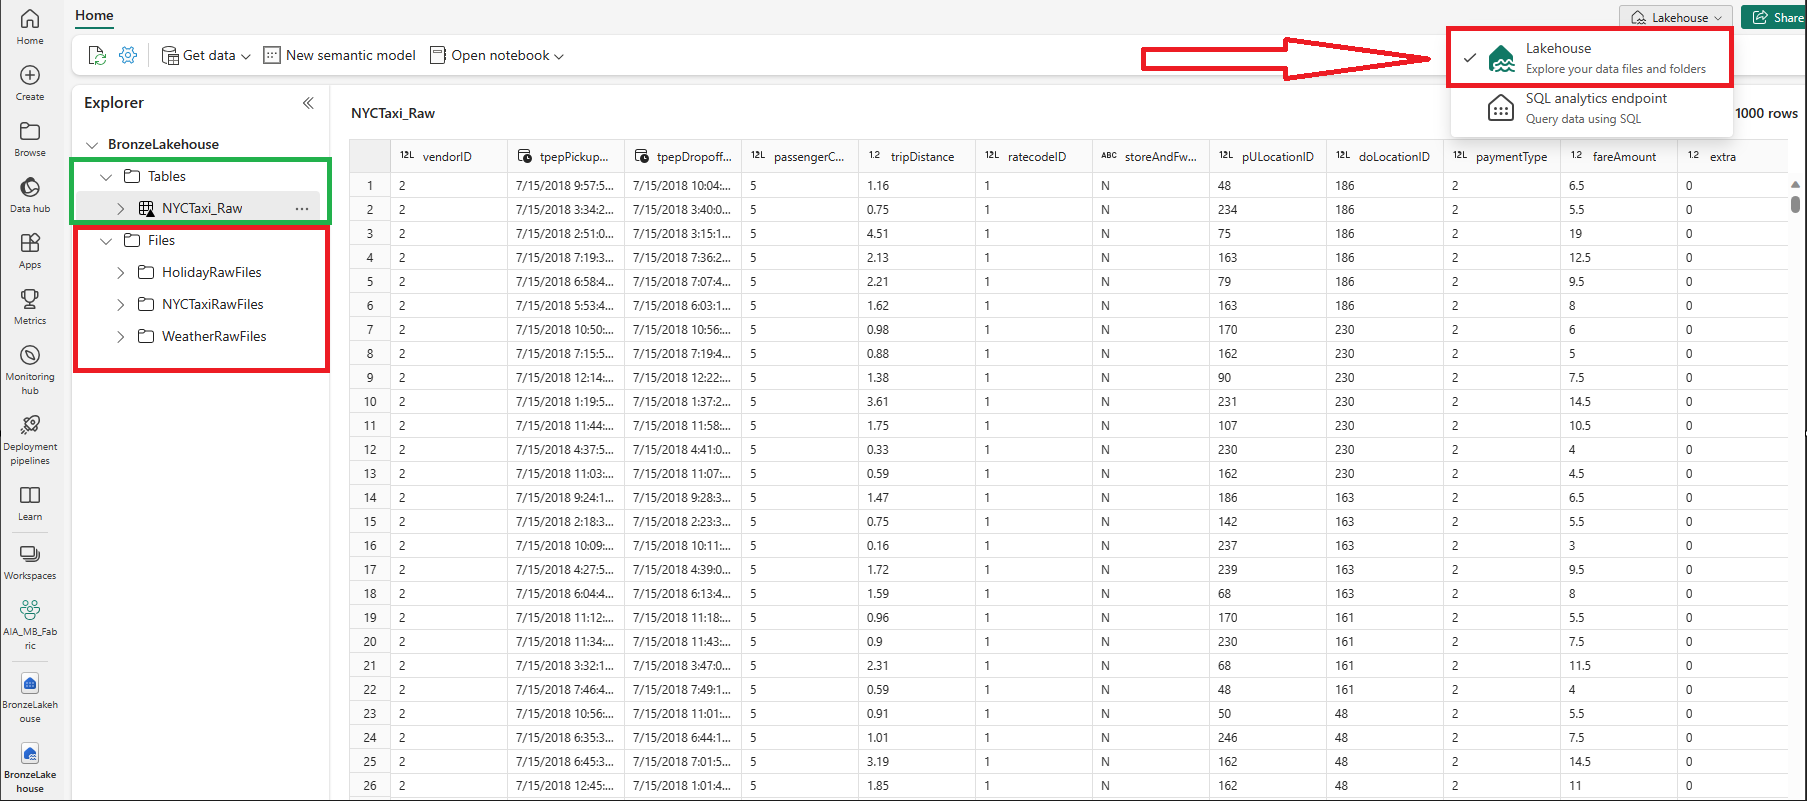Open the Data hub in sidebar
This screenshot has height=801, width=1807.
pyautogui.click(x=30, y=194)
